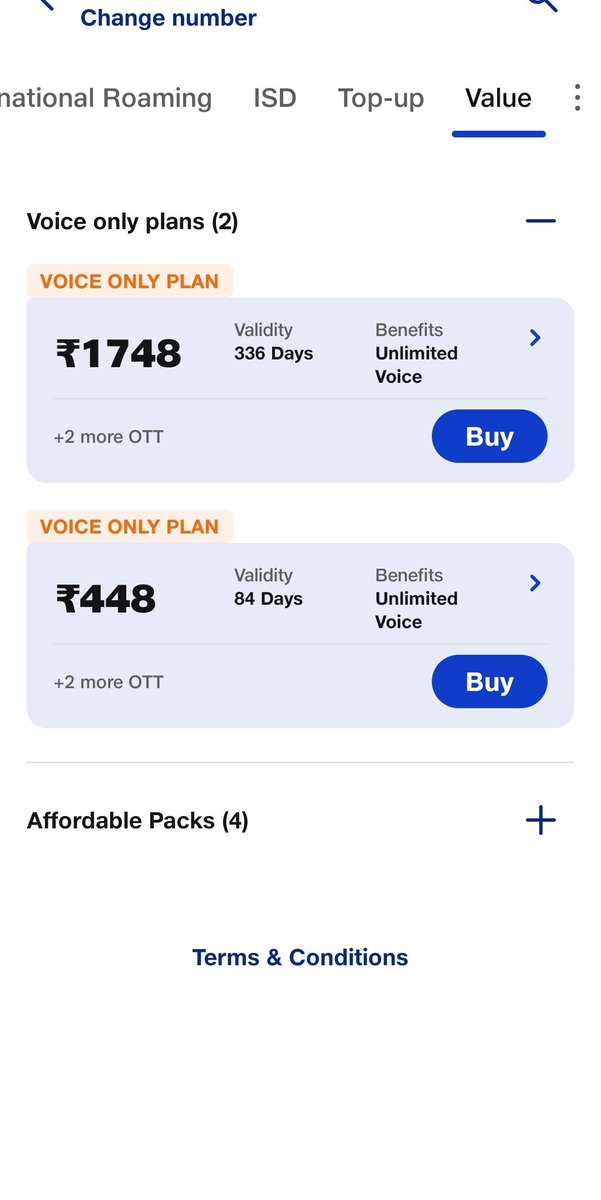Tap the Voice only plans (2) heading
This screenshot has width=601, height=1200.
point(132,221)
